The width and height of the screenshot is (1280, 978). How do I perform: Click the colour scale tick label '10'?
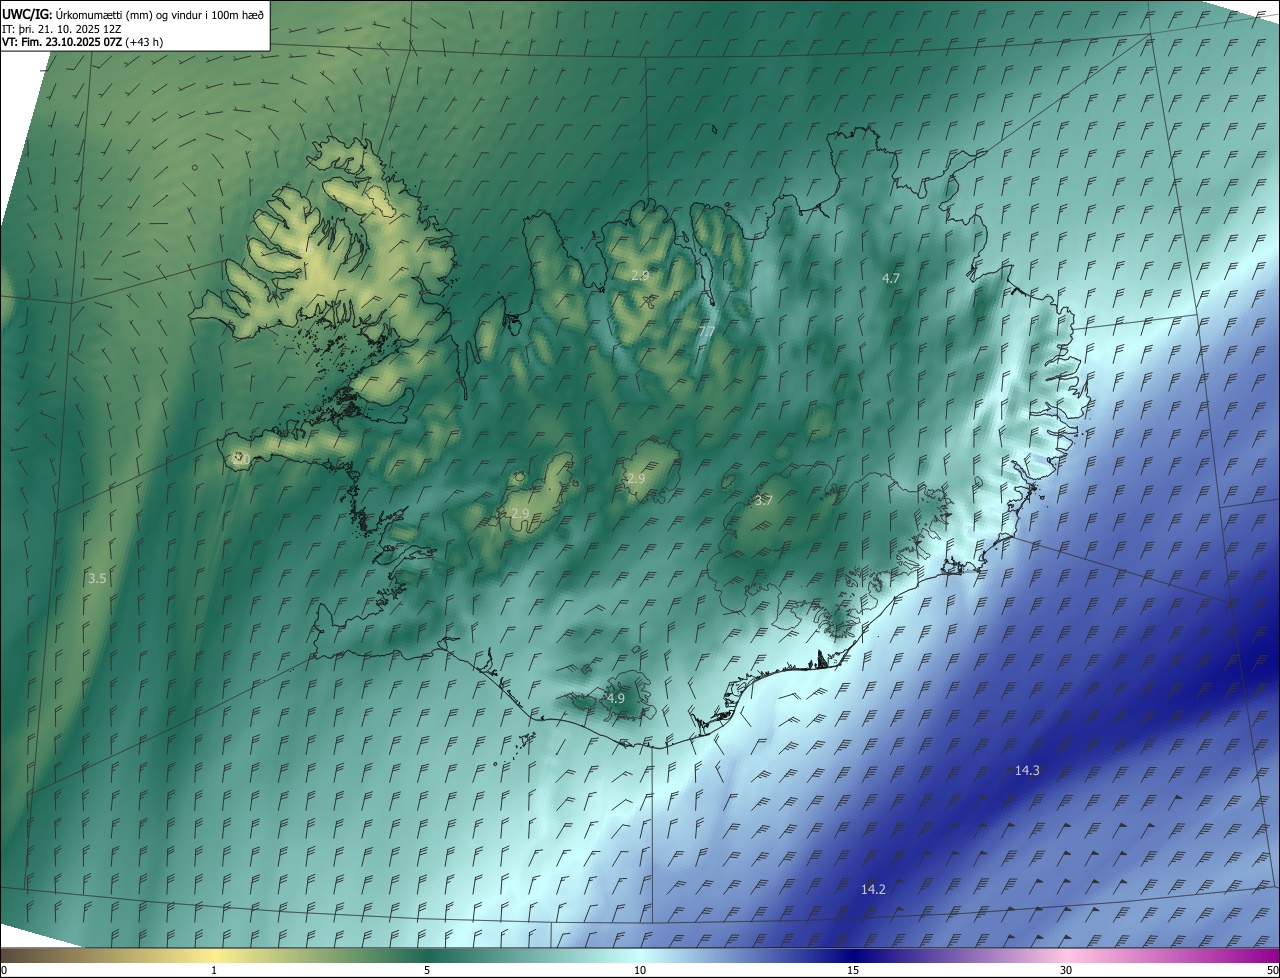tap(640, 970)
